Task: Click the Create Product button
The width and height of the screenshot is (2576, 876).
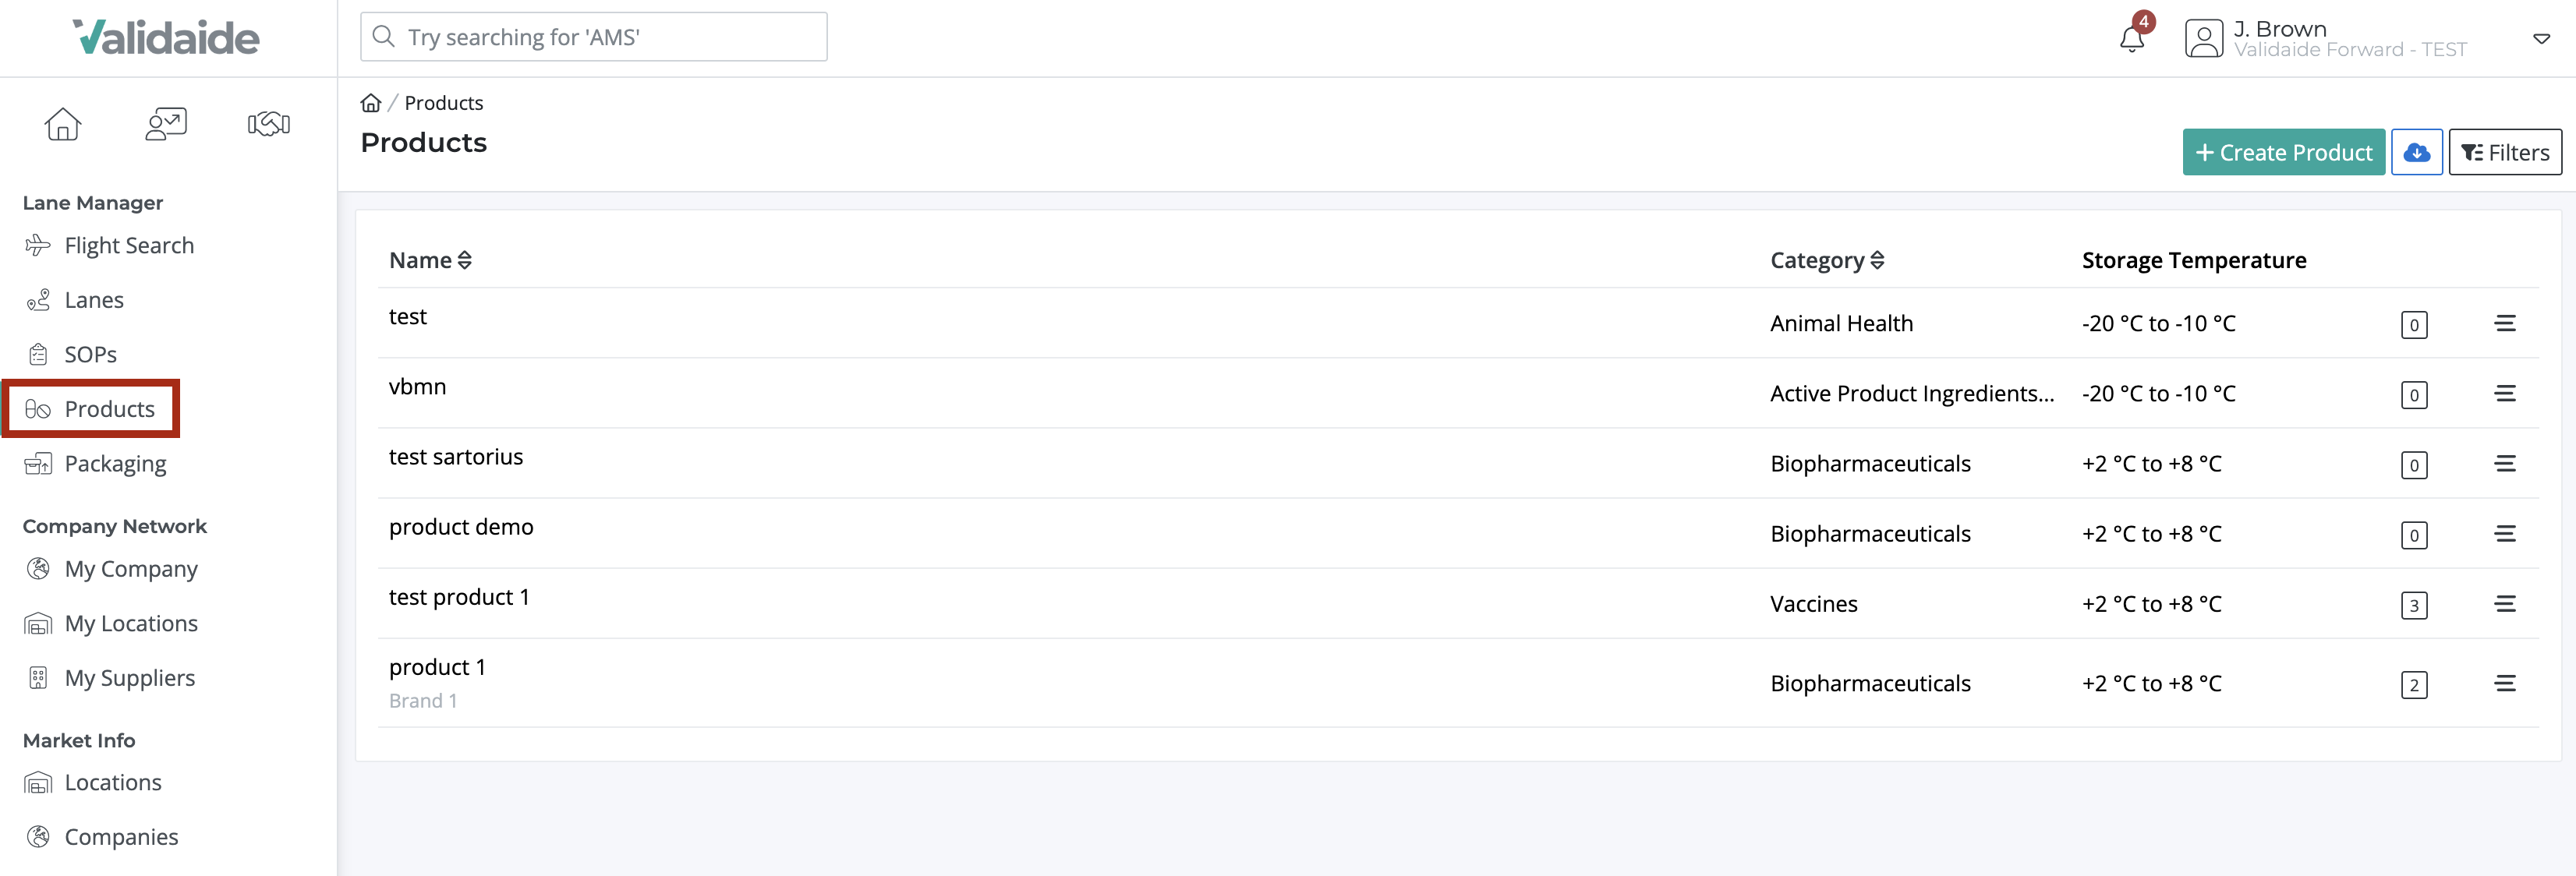Action: click(x=2283, y=153)
